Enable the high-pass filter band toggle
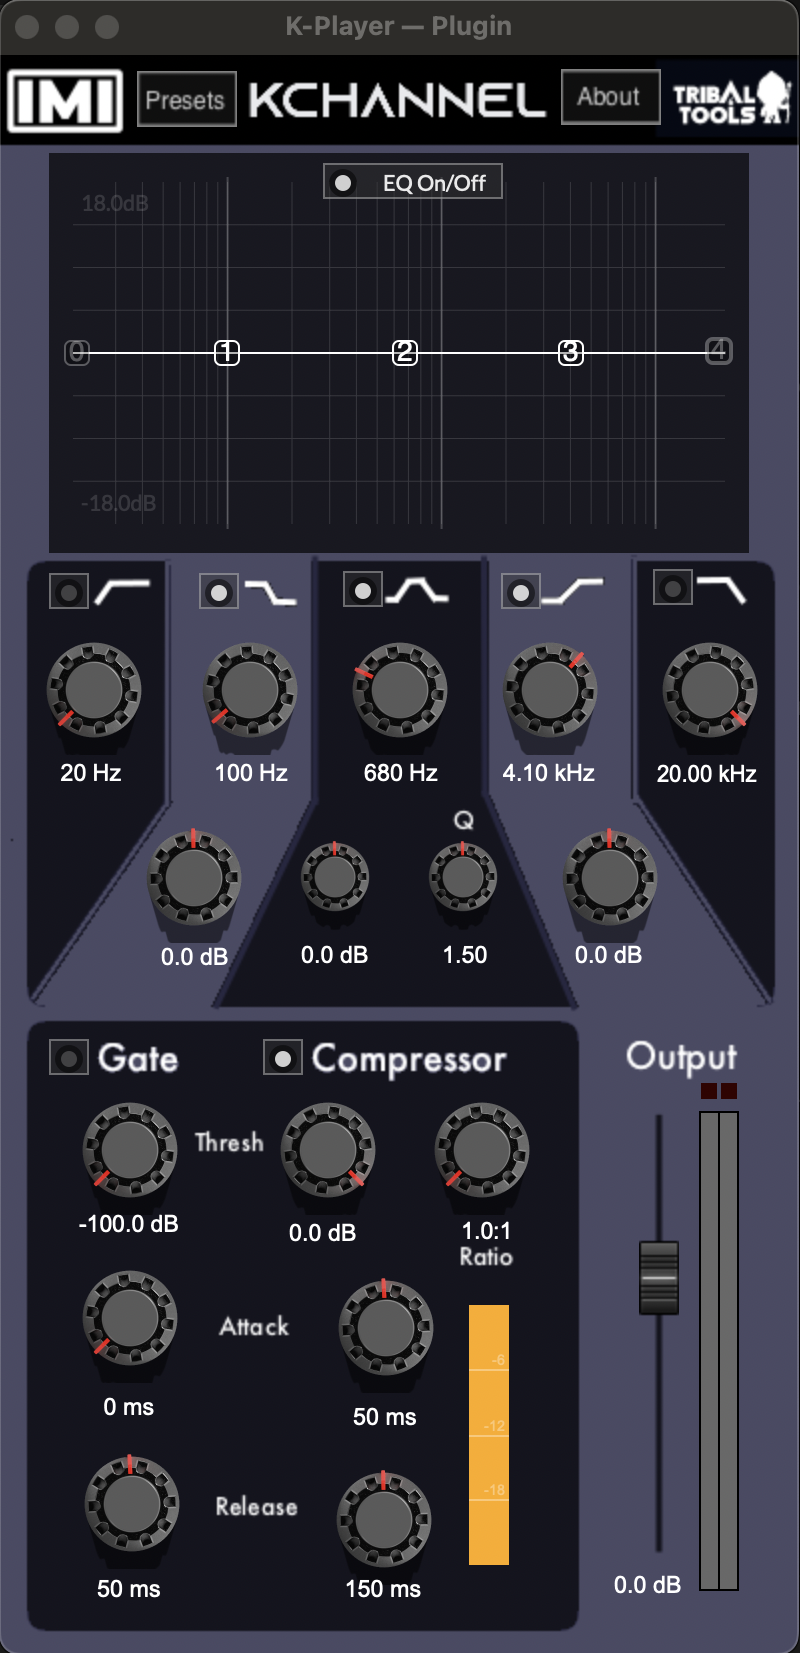The image size is (800, 1653). [x=69, y=591]
